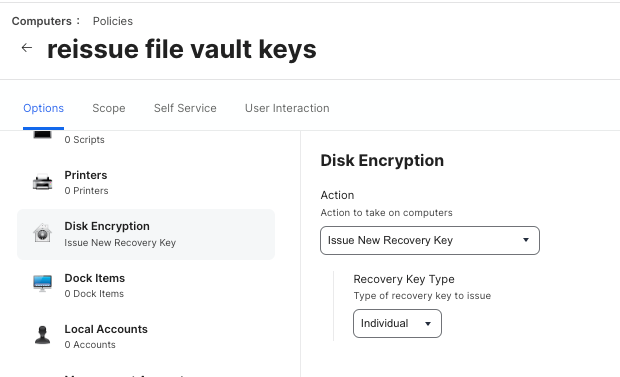Select Dock Items in the options sidebar
The image size is (620, 377).
click(146, 286)
